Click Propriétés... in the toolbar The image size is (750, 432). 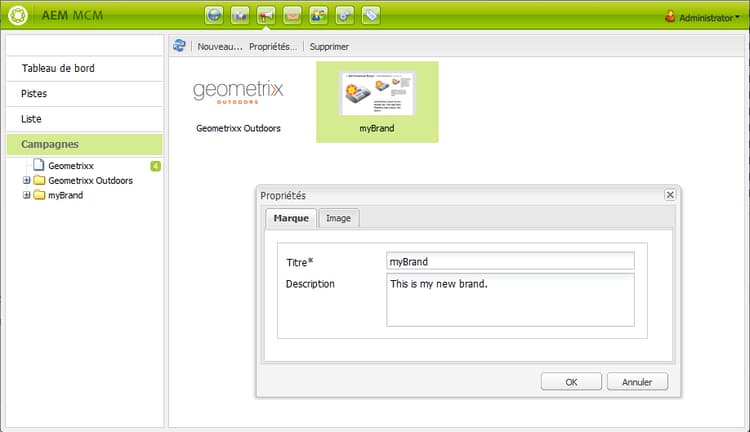point(273,46)
